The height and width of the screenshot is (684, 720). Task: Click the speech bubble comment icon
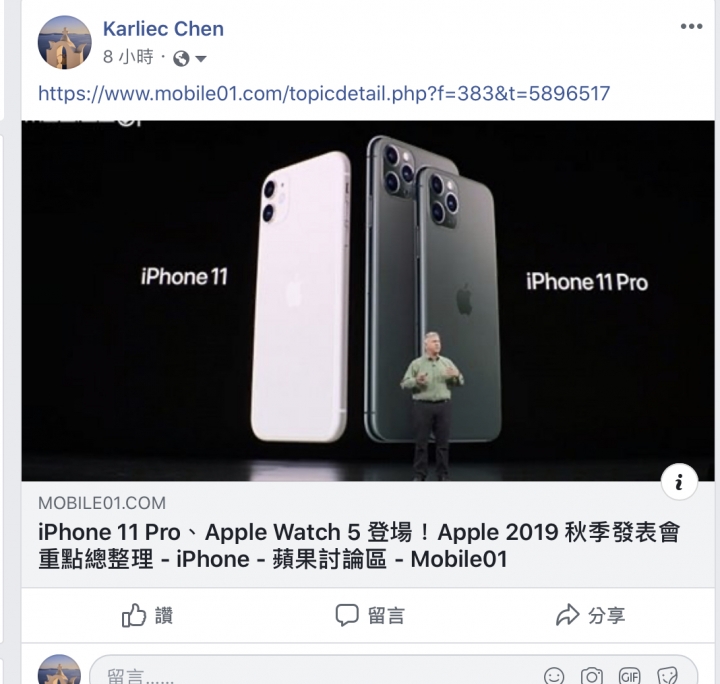pyautogui.click(x=347, y=615)
